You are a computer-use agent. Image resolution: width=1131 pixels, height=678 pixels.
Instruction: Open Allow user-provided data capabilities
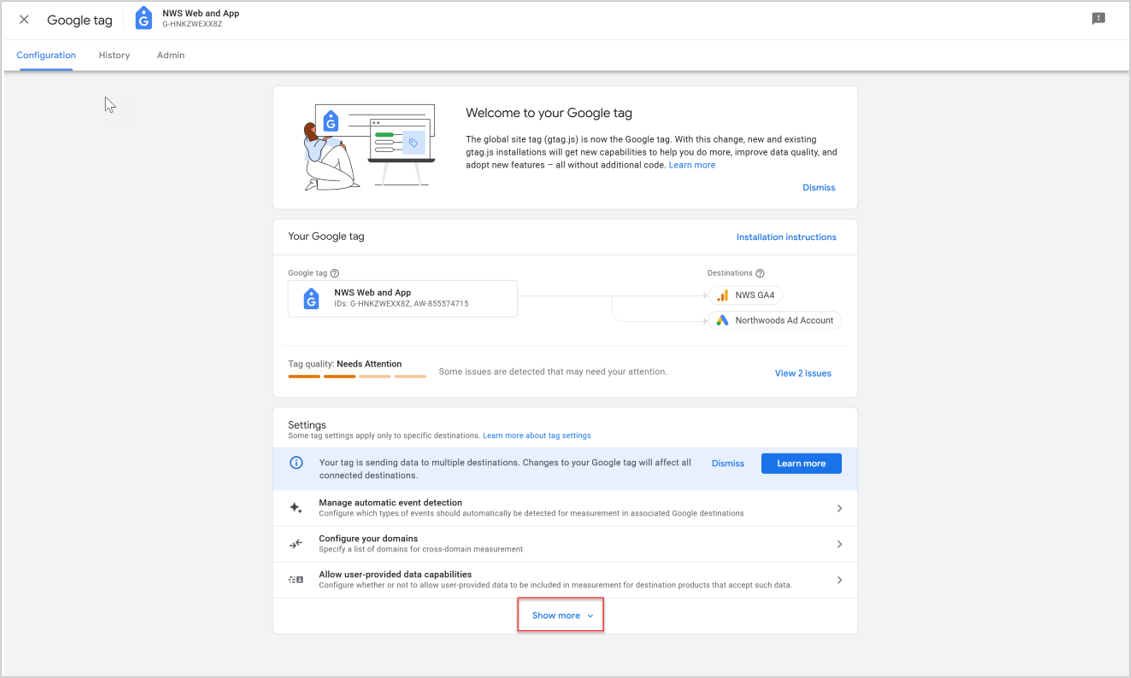[565, 580]
